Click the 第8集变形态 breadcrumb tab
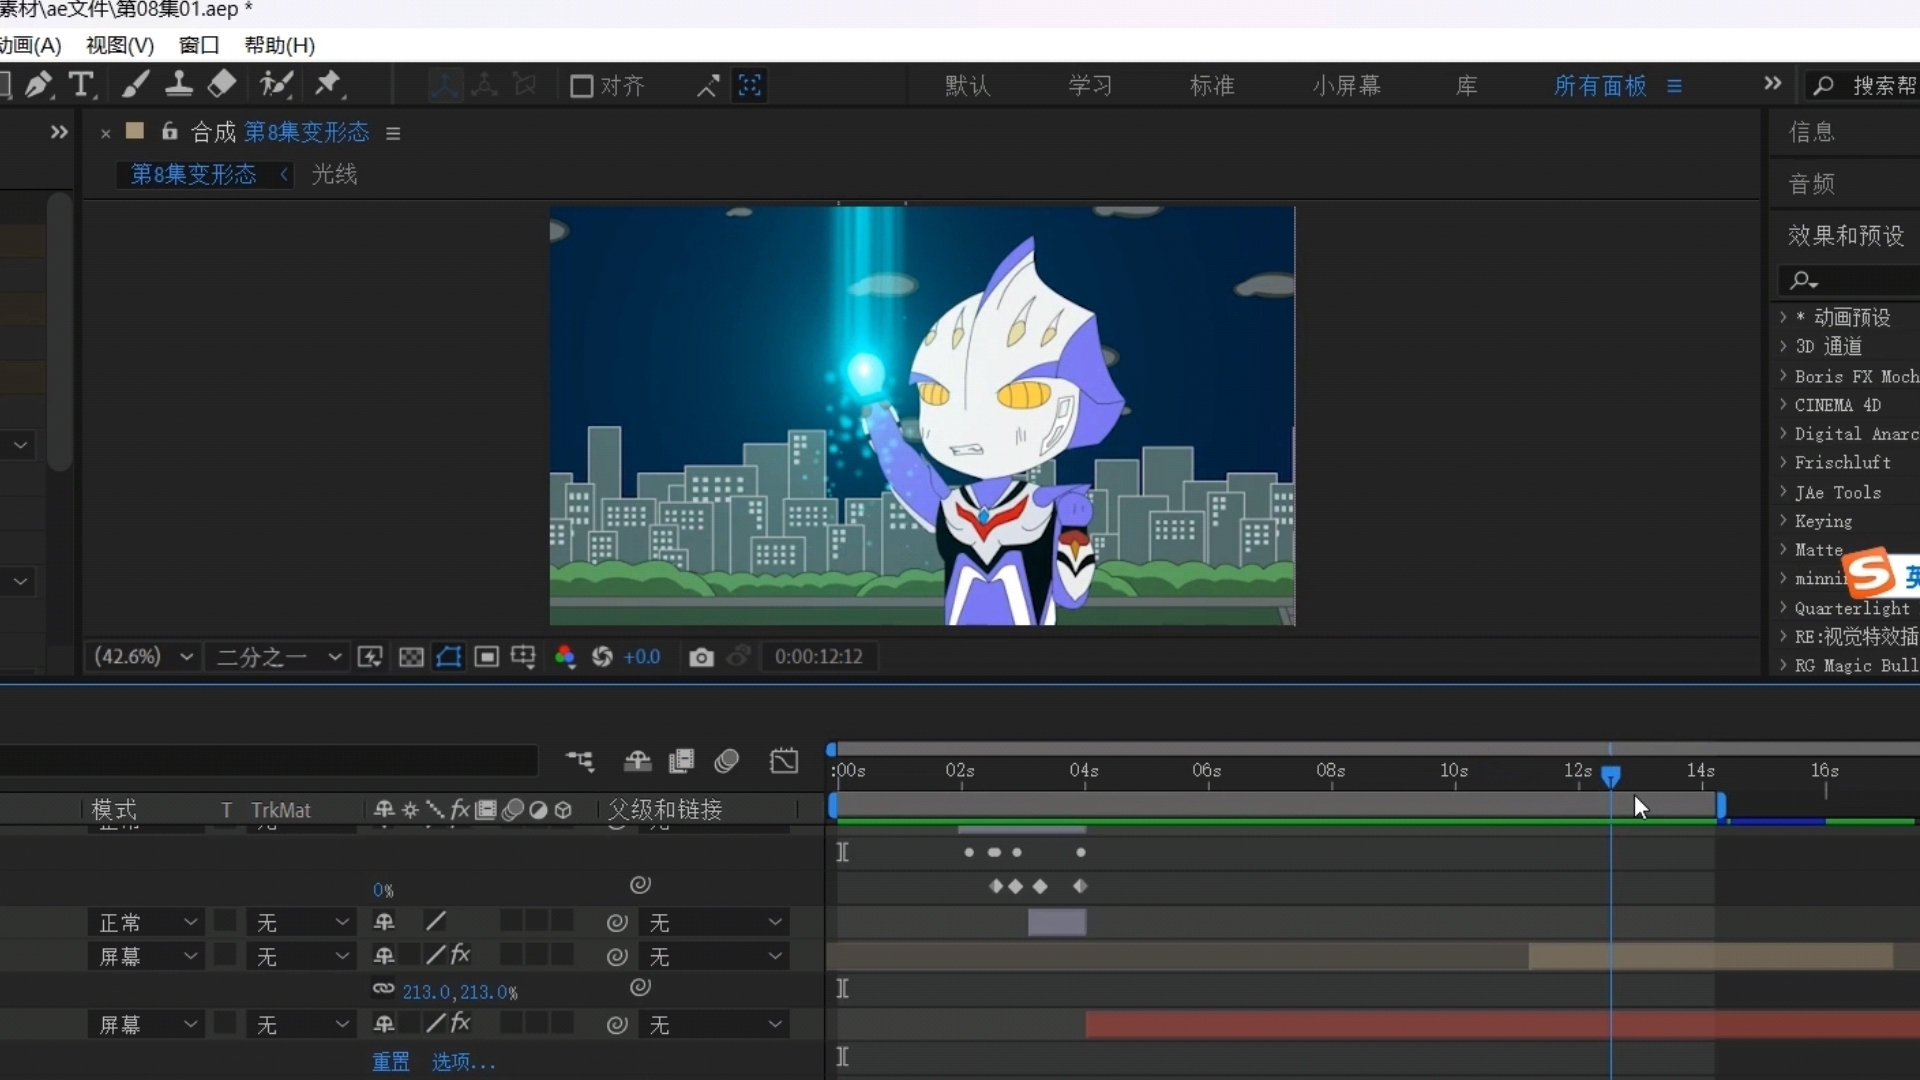 (194, 175)
